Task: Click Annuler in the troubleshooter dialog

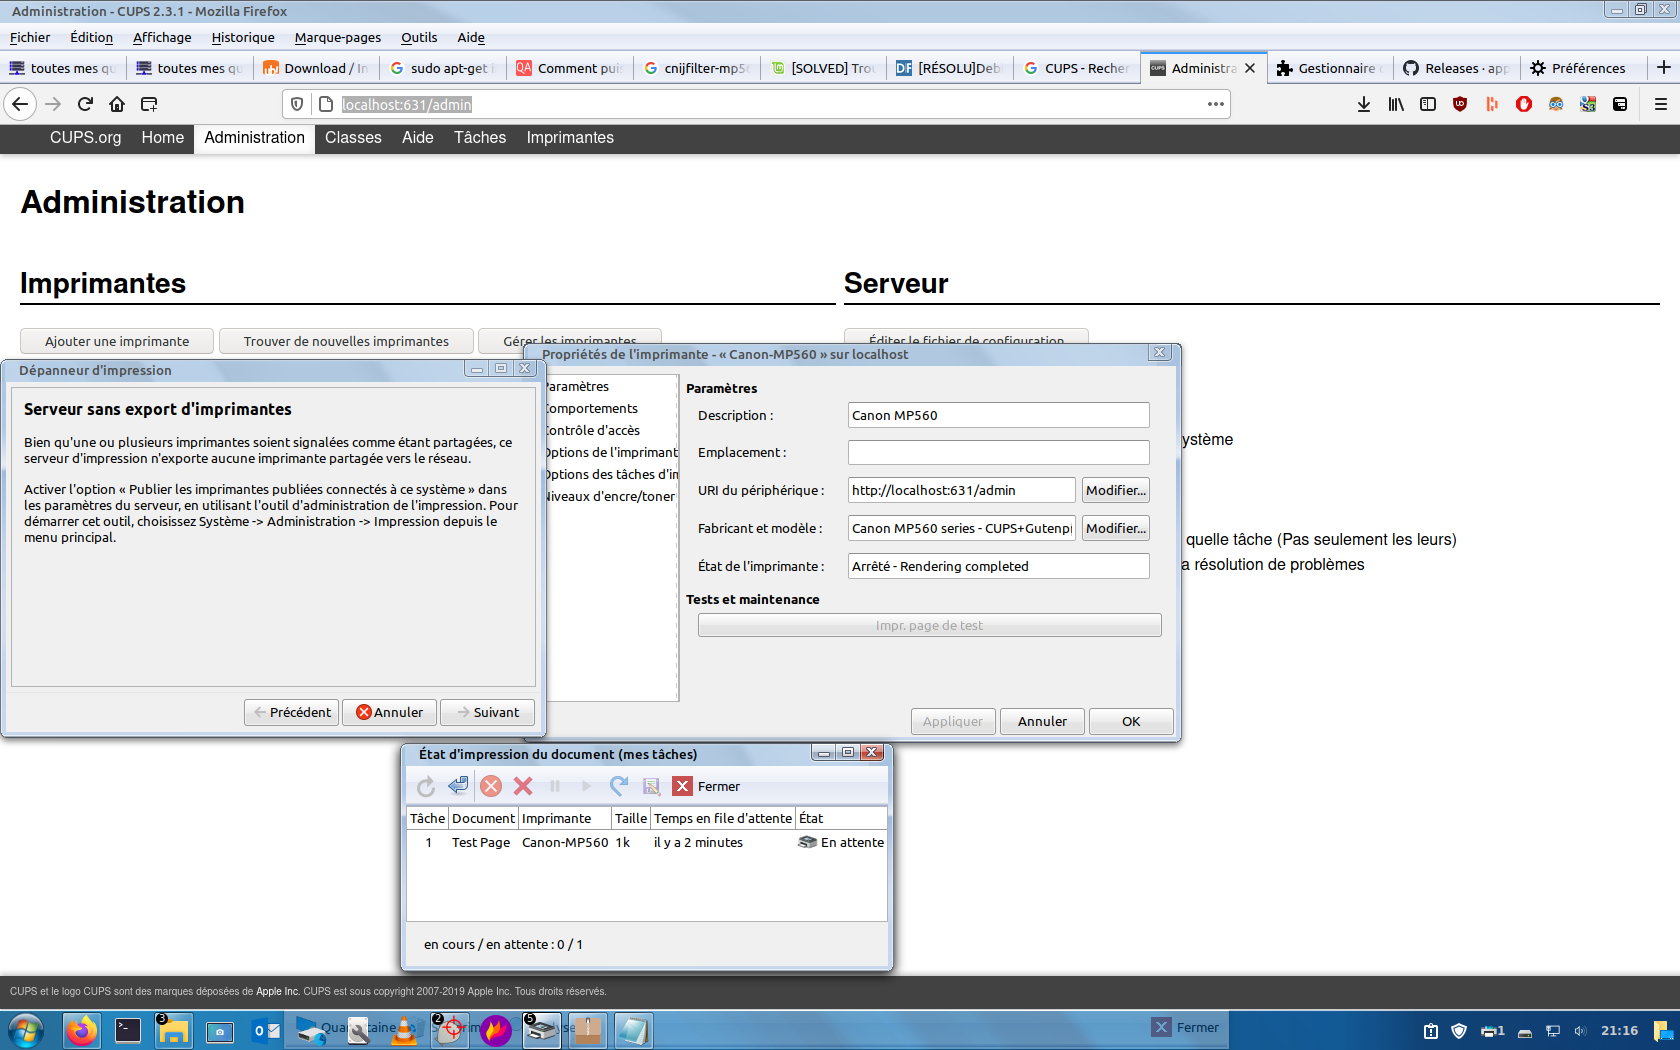Action: (x=390, y=712)
